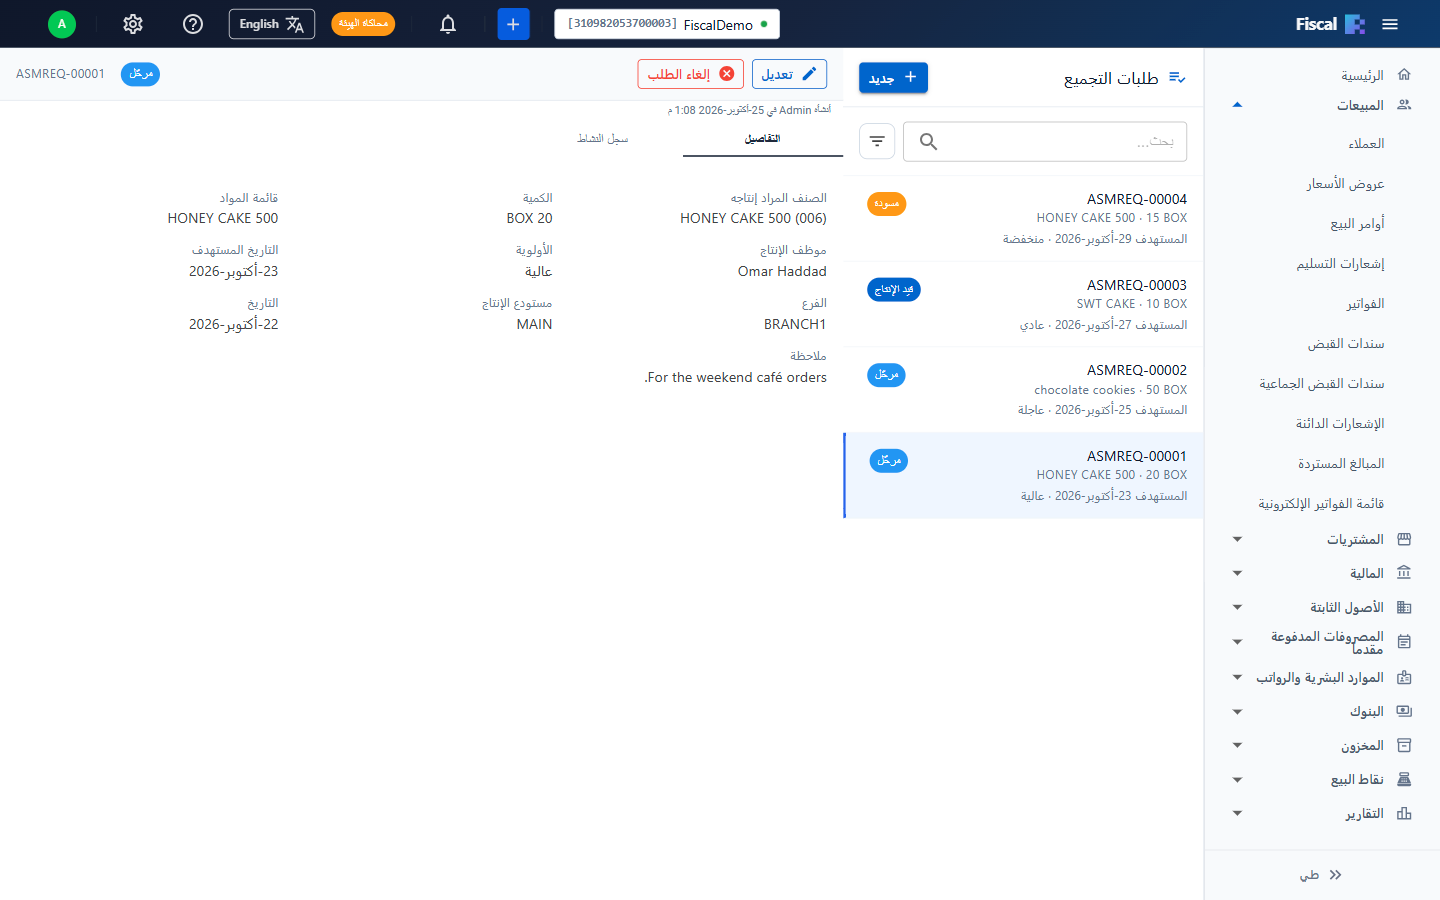The image size is (1440, 900).
Task: Click the المشتريات store icon
Action: 1404,539
